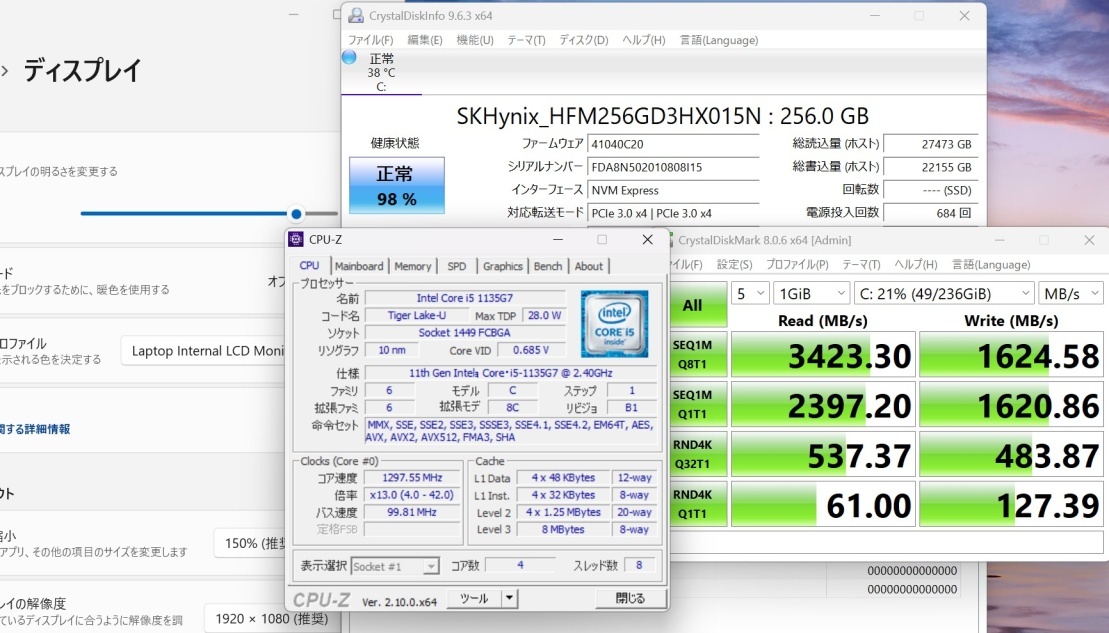Click the interface field NVM Express
This screenshot has height=633, width=1109.
[673, 190]
